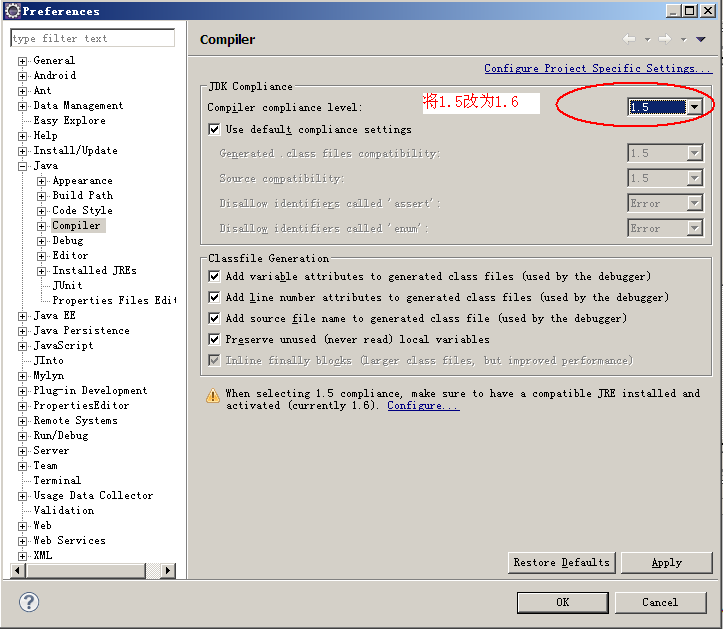Toggle Preserve unused local variables checkbox
Screen dimensions: 723x629
click(214, 339)
